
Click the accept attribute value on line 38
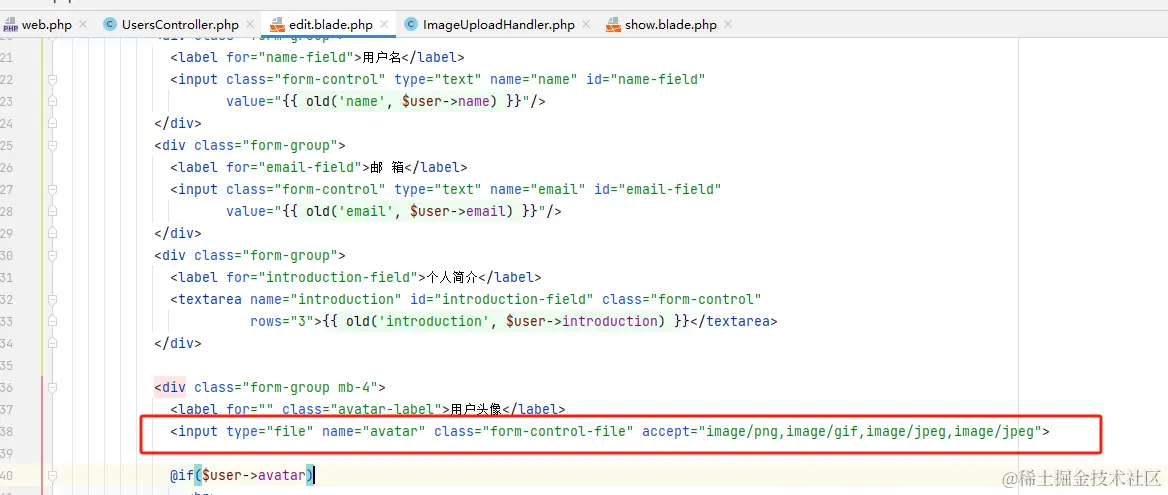point(871,431)
